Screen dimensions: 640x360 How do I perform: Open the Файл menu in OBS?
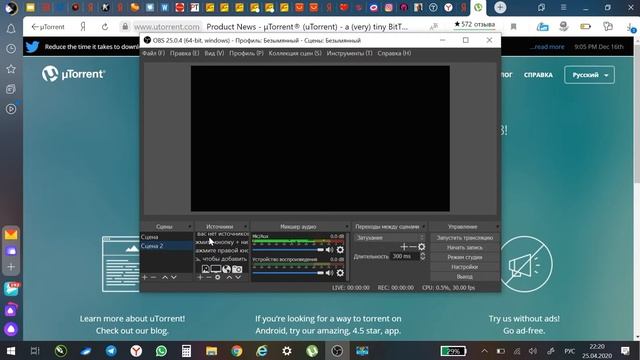[x=153, y=53]
